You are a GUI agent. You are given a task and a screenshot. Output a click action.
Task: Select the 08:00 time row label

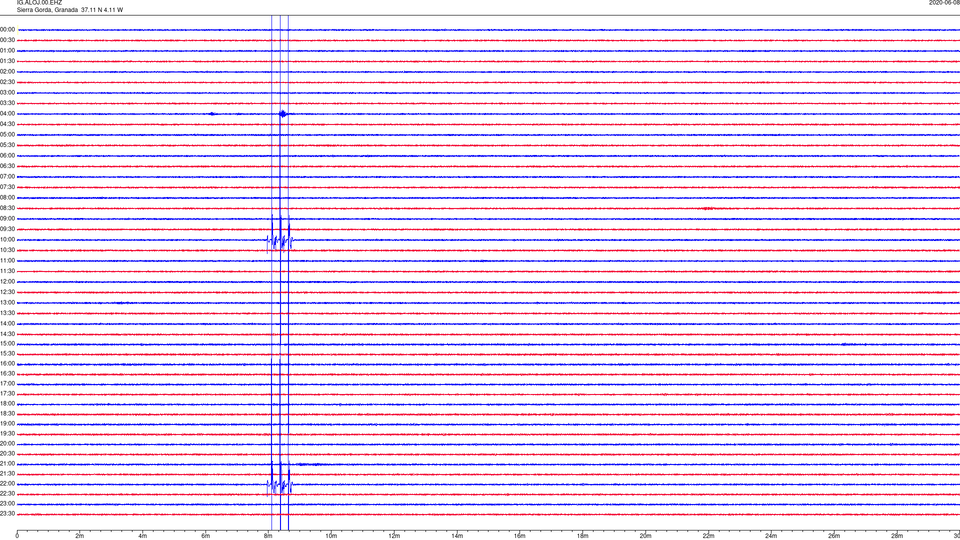[7, 197]
